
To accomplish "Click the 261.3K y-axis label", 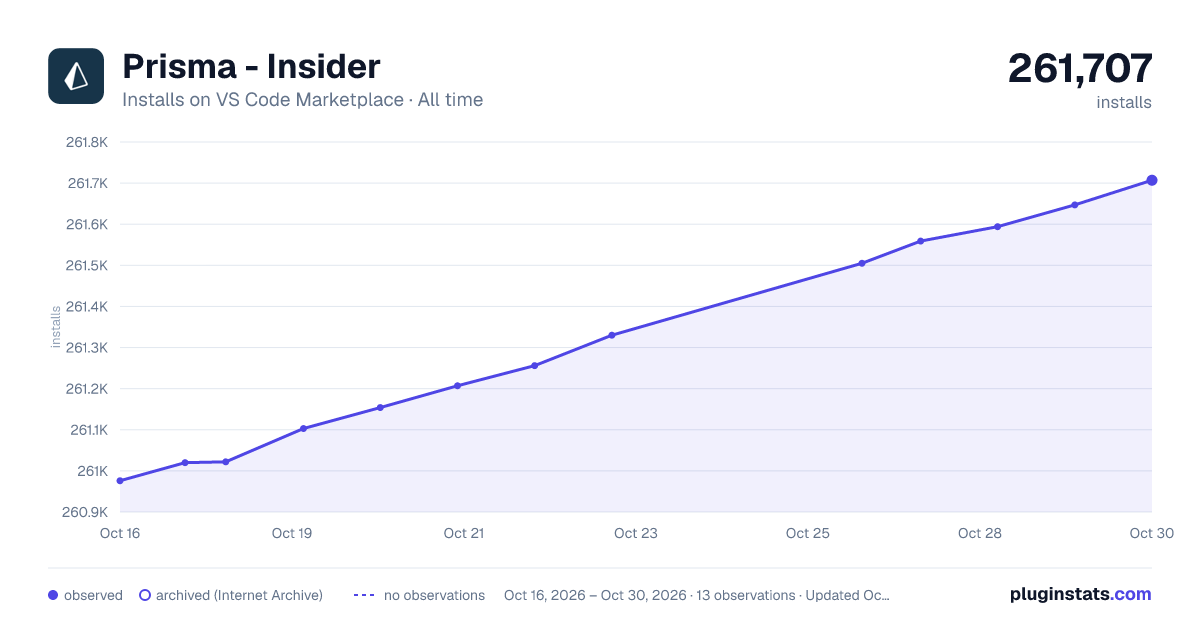I will coord(87,347).
